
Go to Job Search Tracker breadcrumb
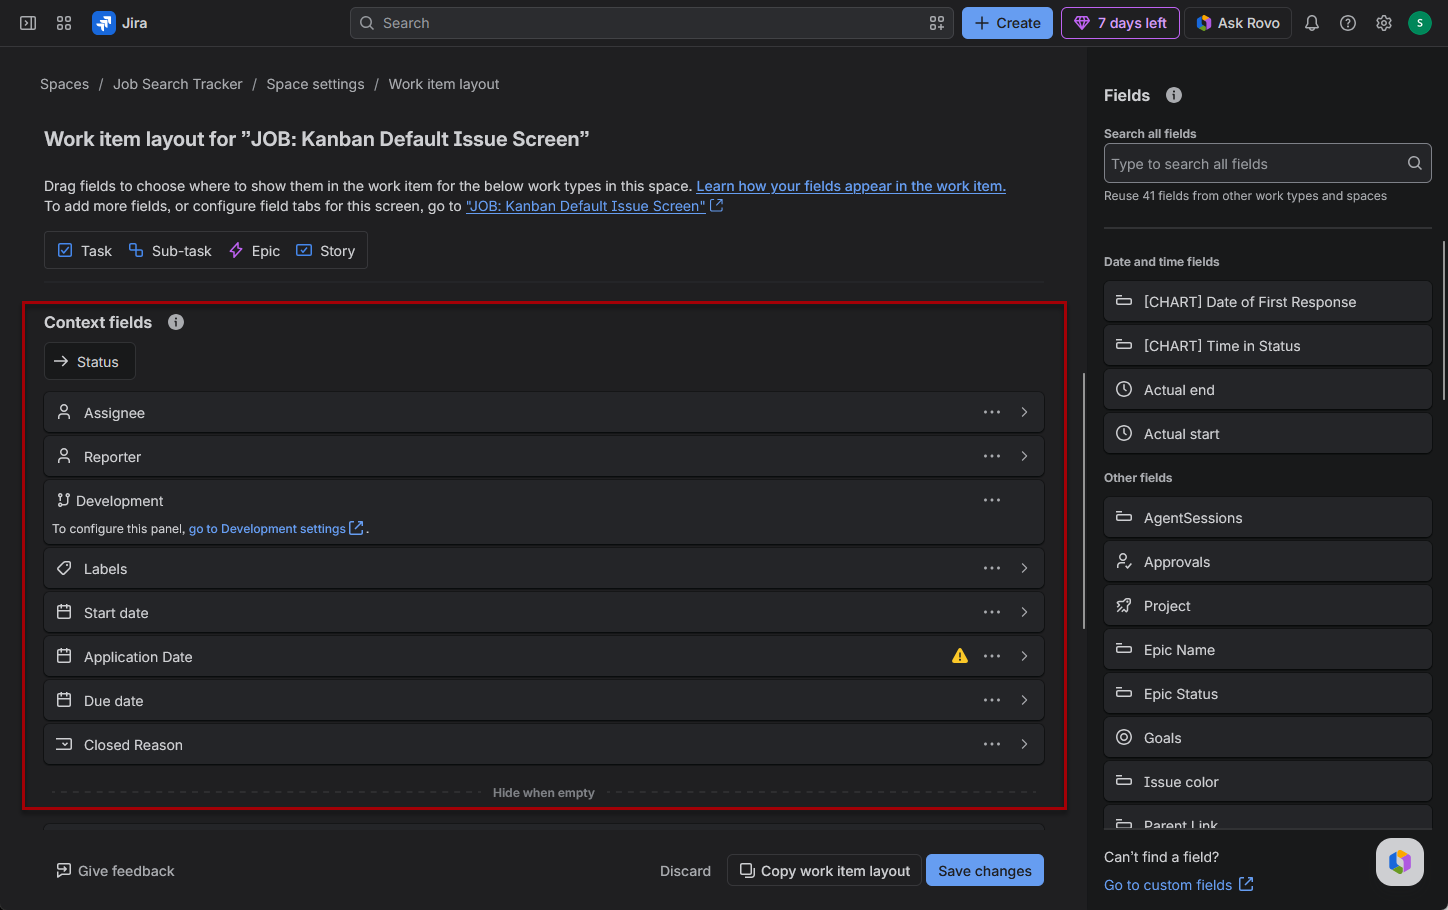[178, 84]
